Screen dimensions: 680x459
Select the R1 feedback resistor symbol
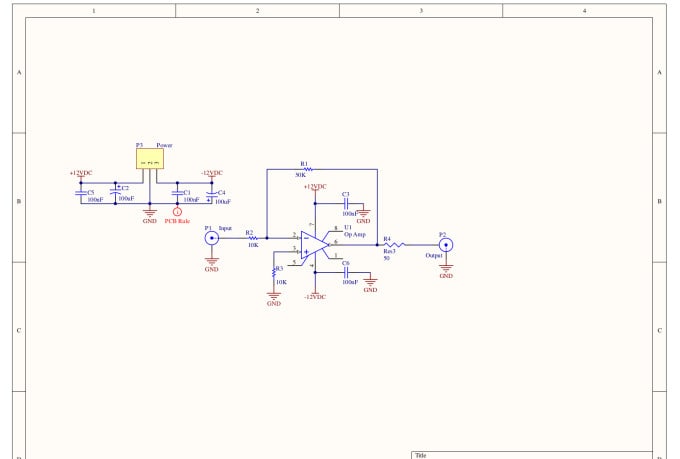tap(307, 169)
